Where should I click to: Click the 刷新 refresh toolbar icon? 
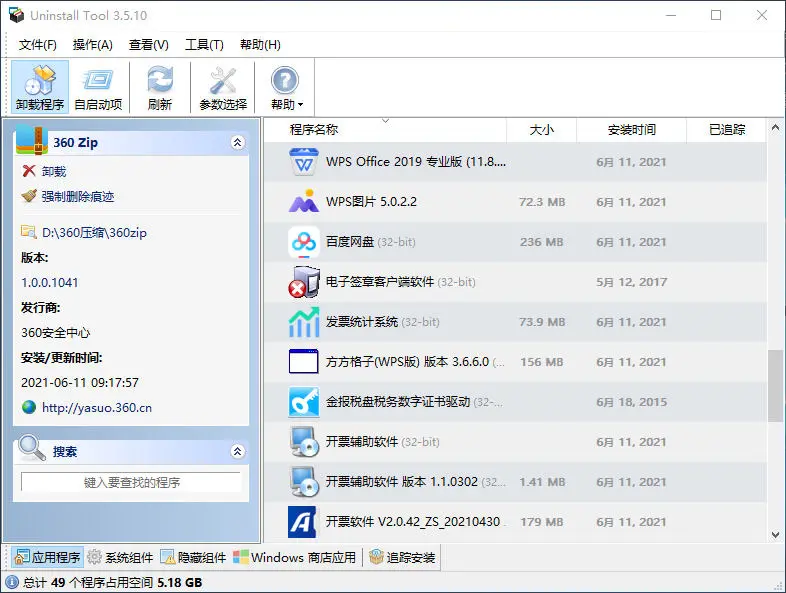pyautogui.click(x=160, y=87)
